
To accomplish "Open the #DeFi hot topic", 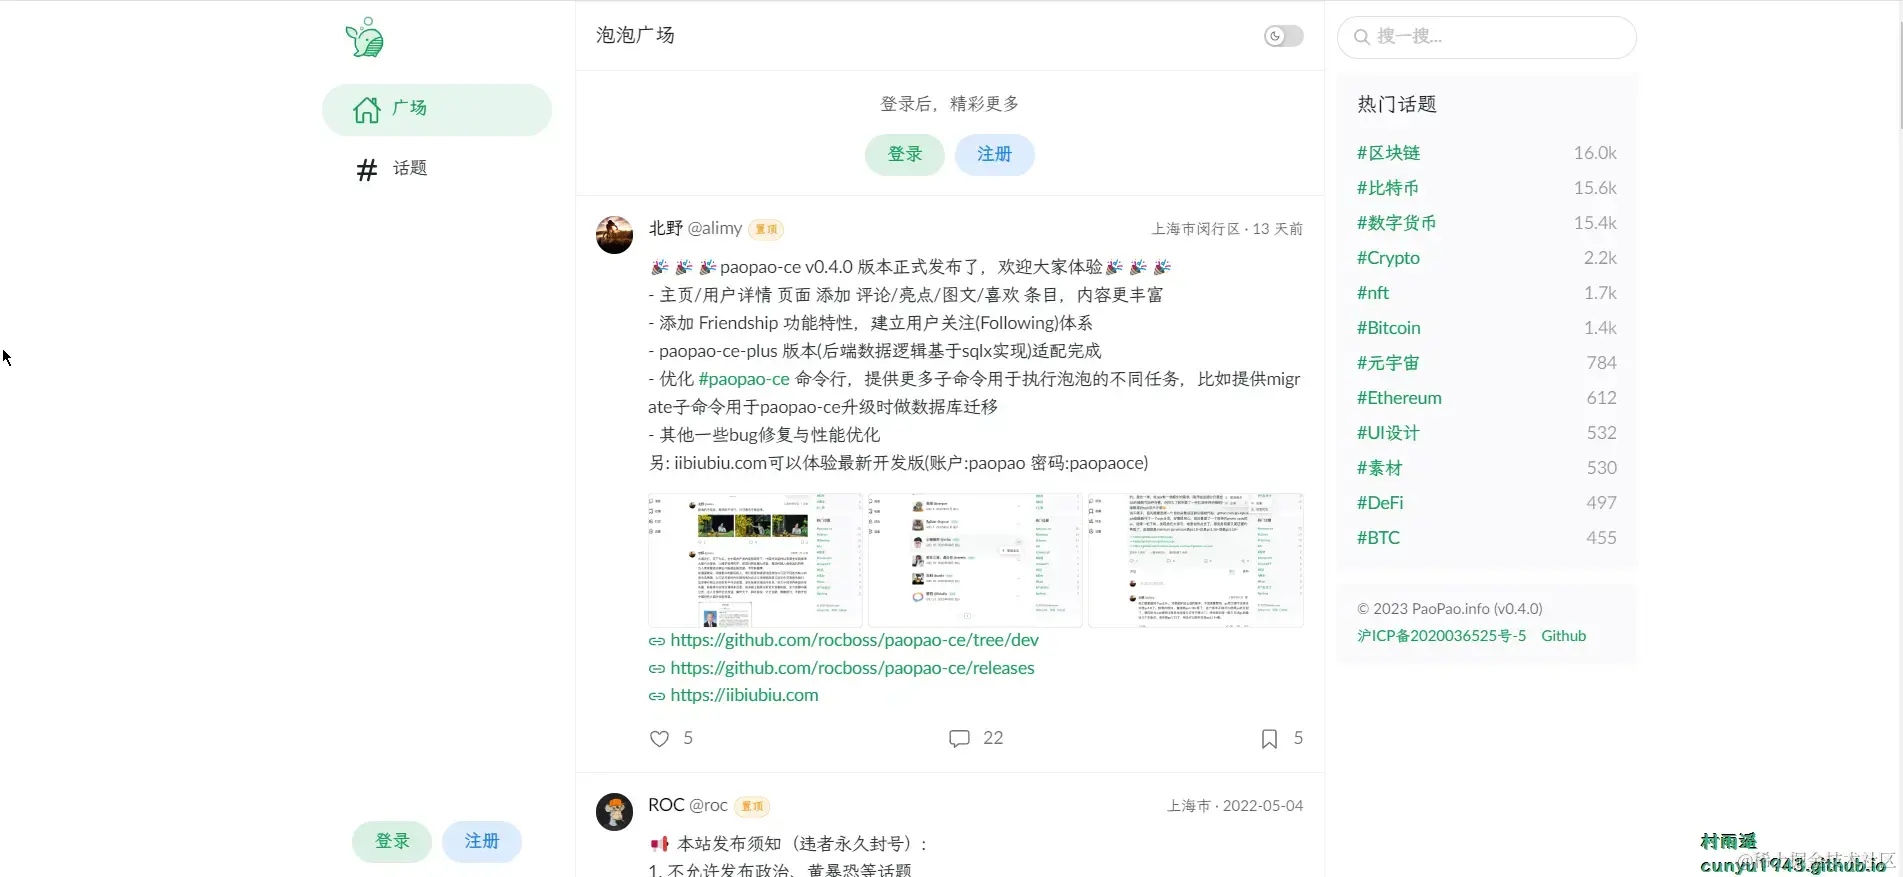I will pyautogui.click(x=1380, y=503).
